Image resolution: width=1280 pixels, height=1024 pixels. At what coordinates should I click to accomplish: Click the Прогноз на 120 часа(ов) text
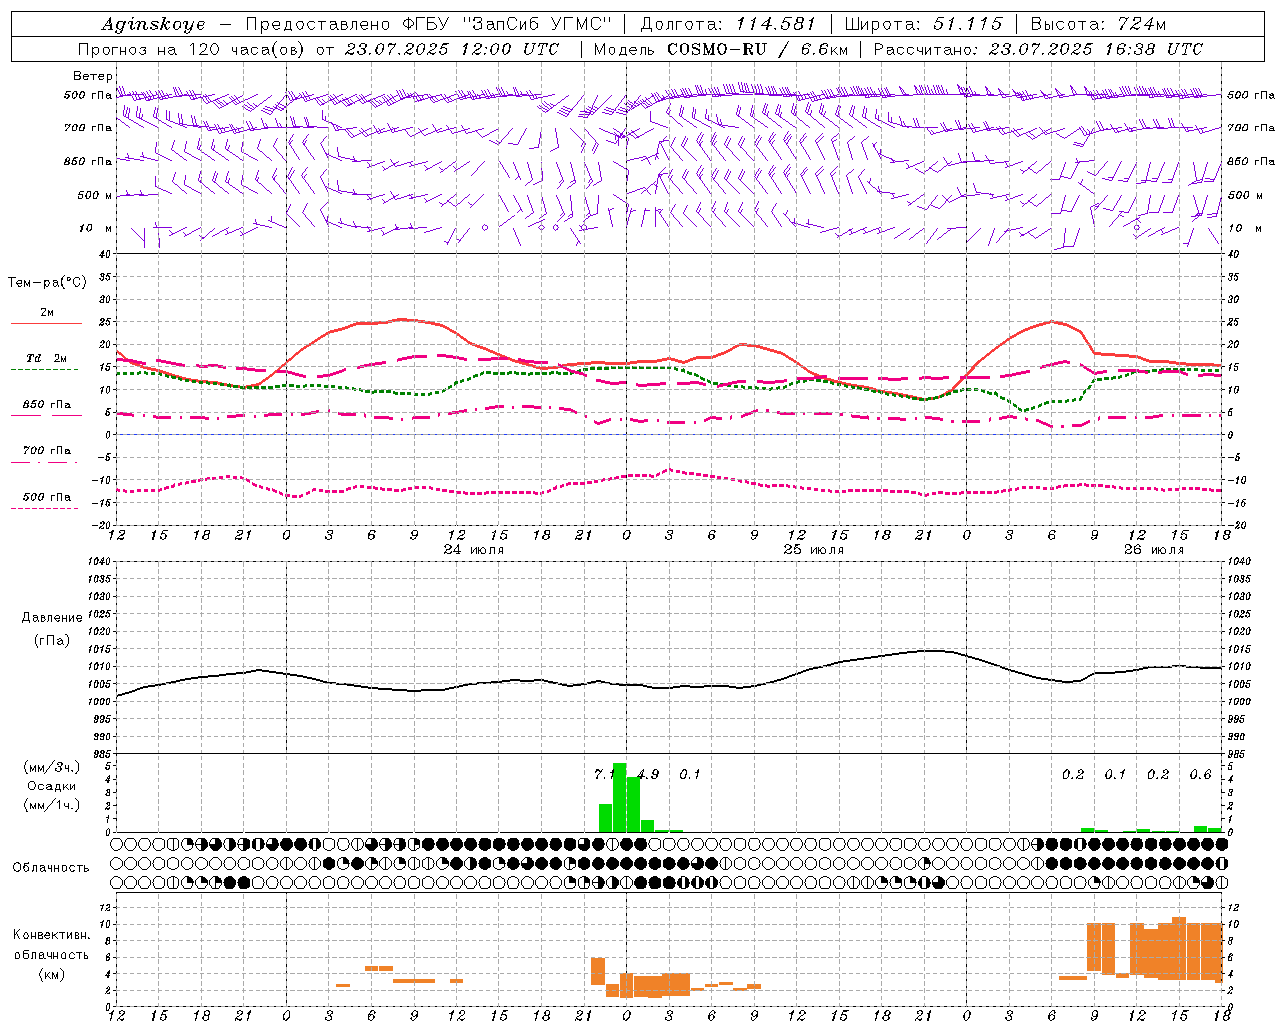coord(192,49)
